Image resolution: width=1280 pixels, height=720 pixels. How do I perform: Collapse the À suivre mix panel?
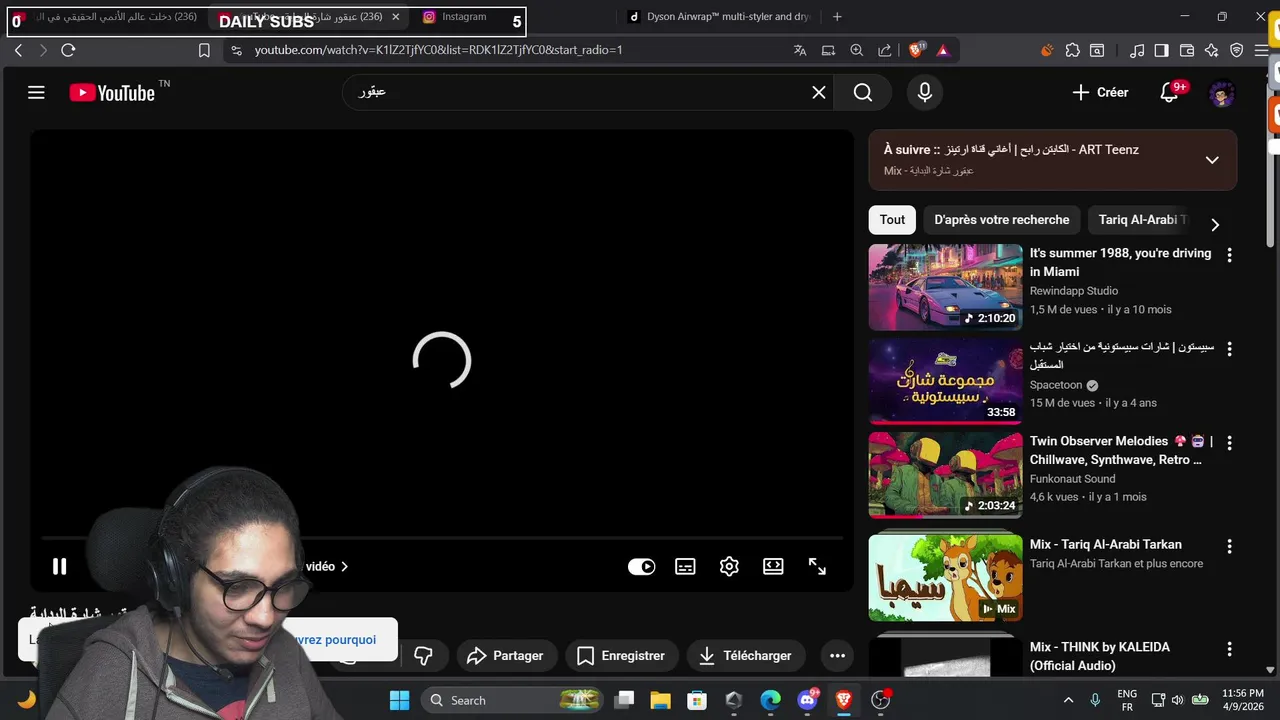pos(1212,160)
